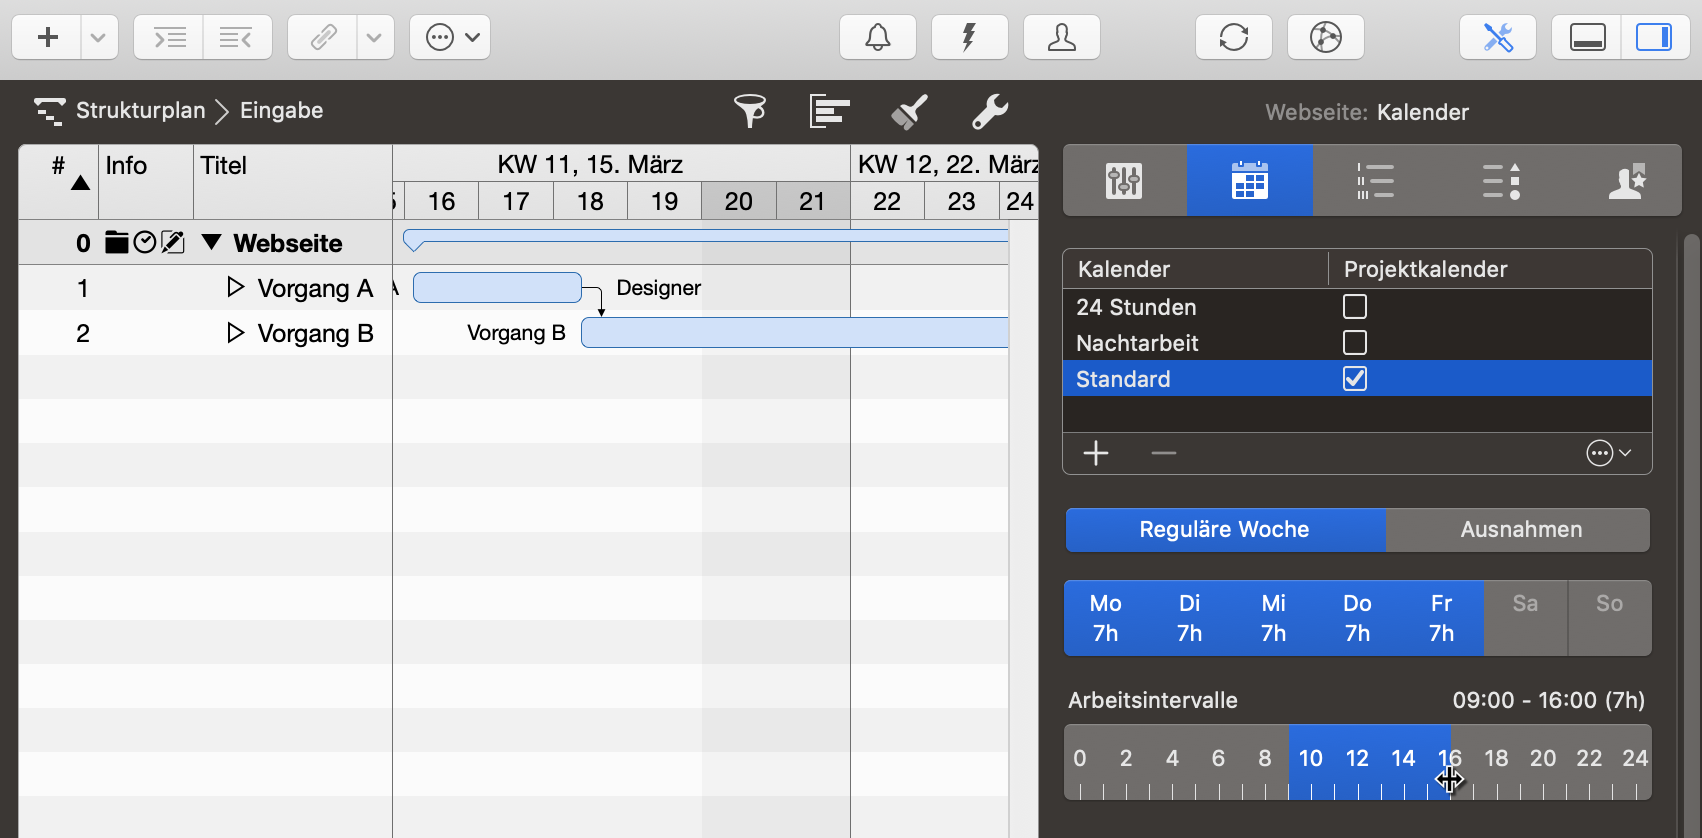Click the Strukturplan breadcrumb

(x=140, y=111)
